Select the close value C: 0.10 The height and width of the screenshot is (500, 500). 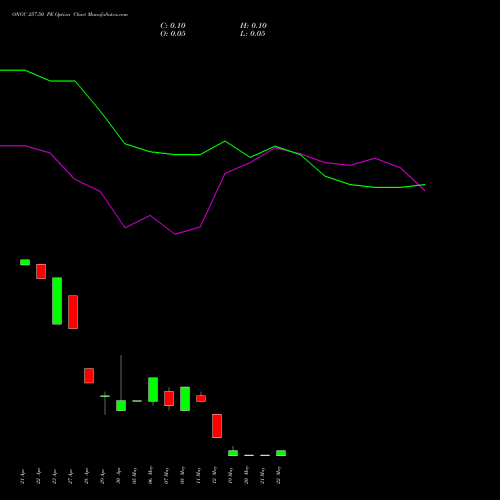coord(173,26)
